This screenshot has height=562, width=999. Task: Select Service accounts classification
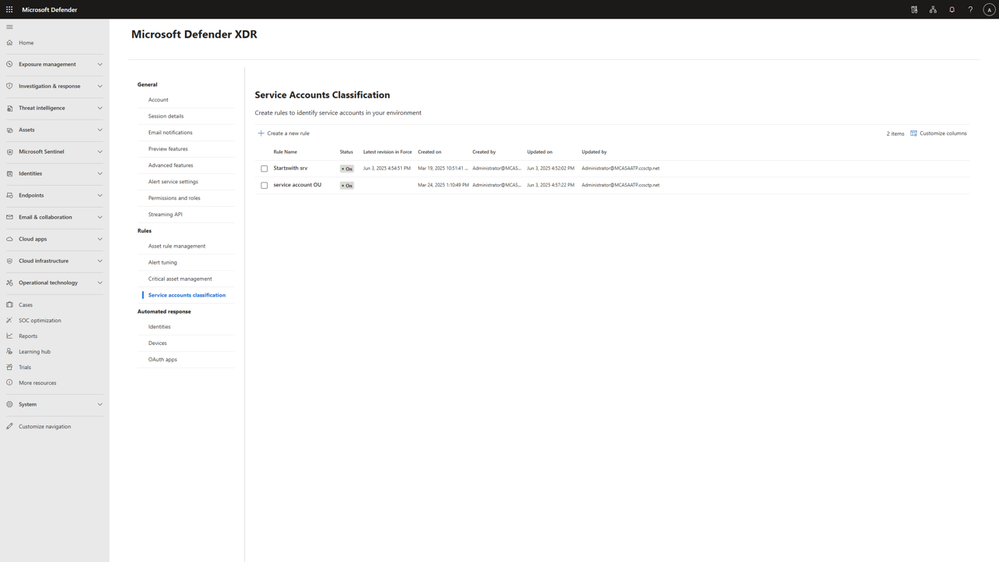point(187,295)
